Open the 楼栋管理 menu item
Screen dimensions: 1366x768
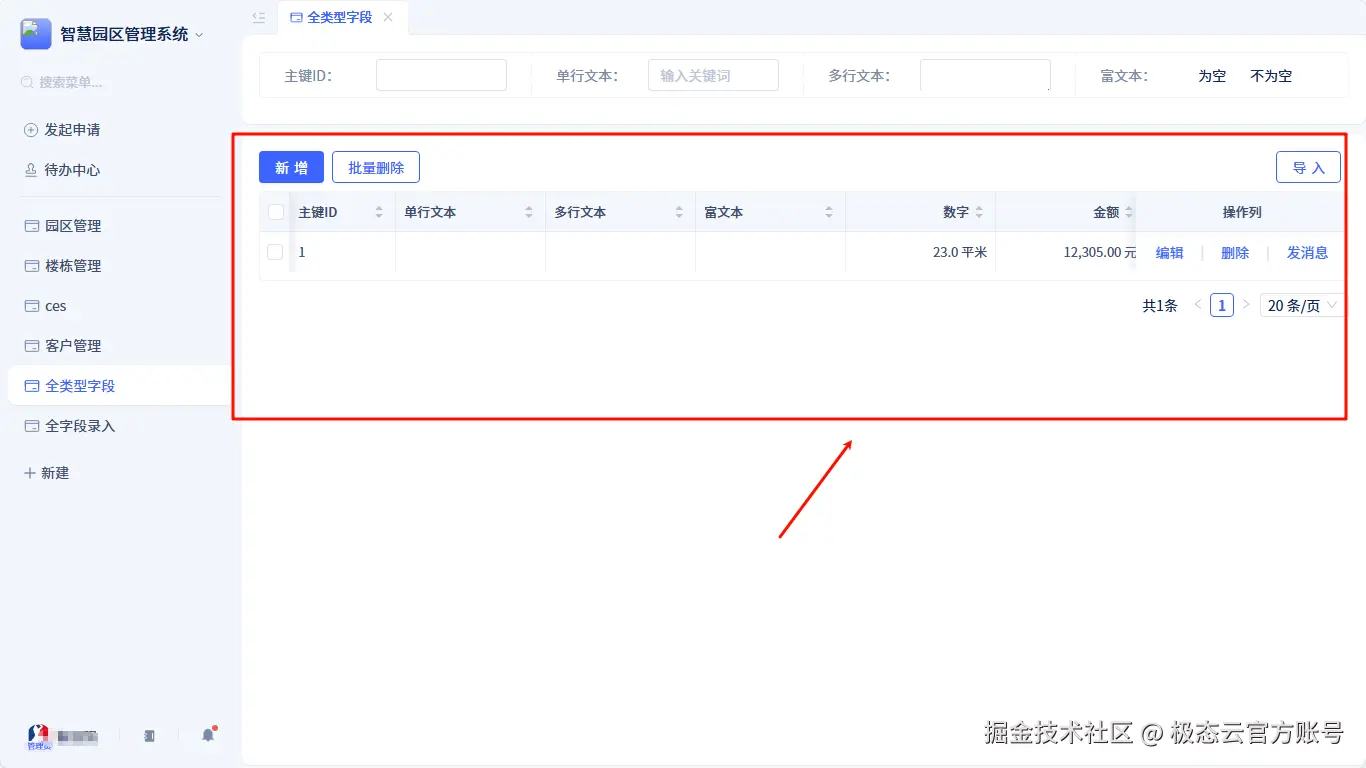pyautogui.click(x=120, y=266)
